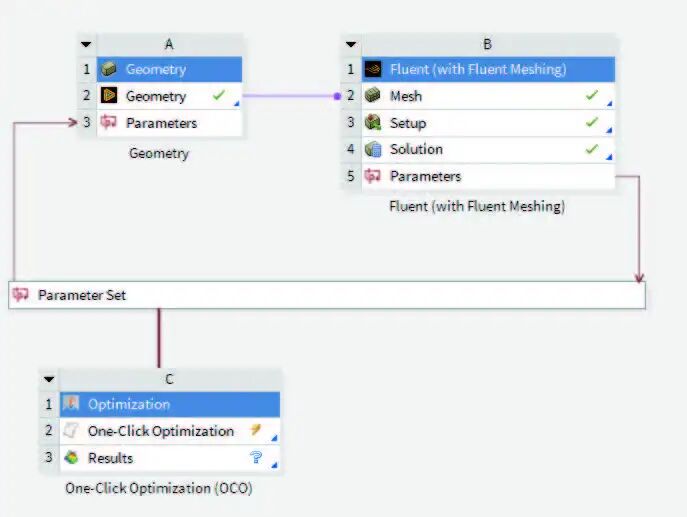The image size is (687, 517).
Task: Select the One-Click Optimization cell
Action: click(170, 431)
